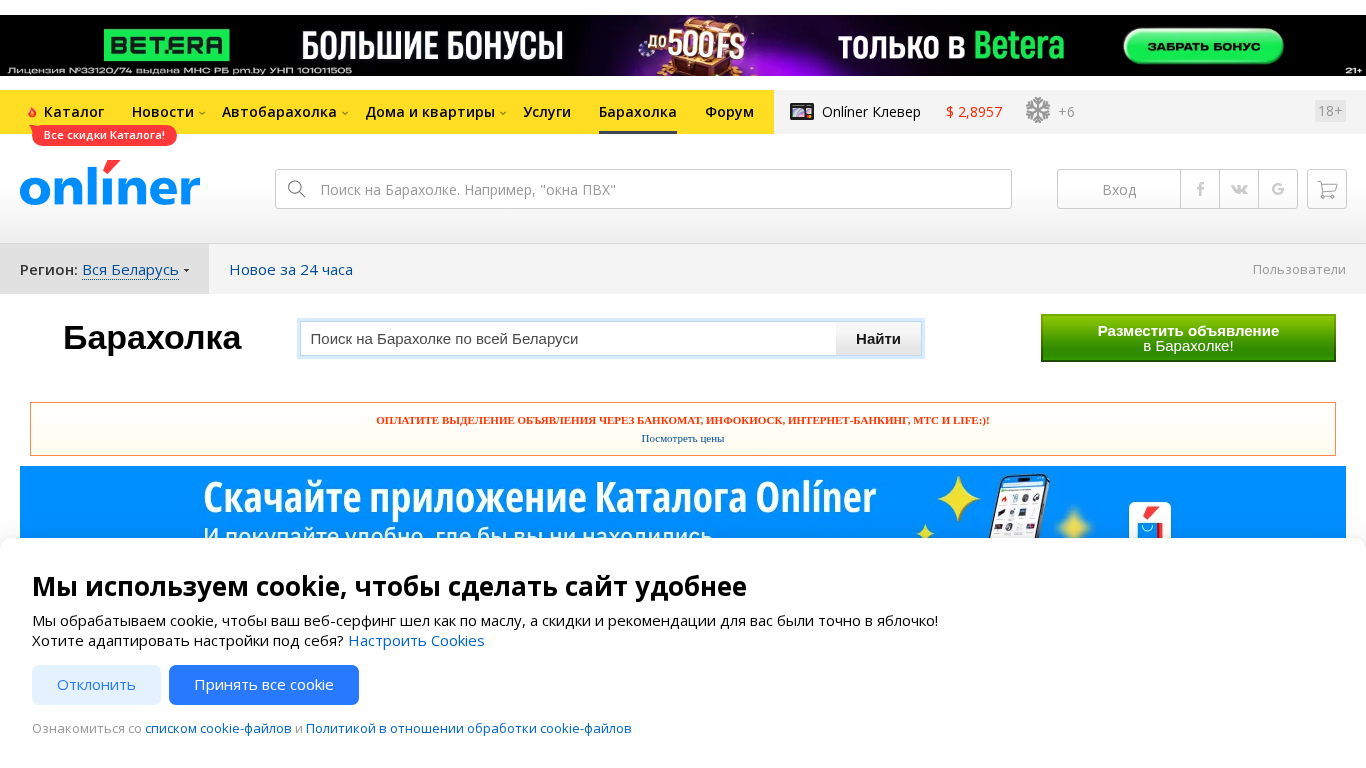Open Дома и квартиры section

(x=430, y=112)
